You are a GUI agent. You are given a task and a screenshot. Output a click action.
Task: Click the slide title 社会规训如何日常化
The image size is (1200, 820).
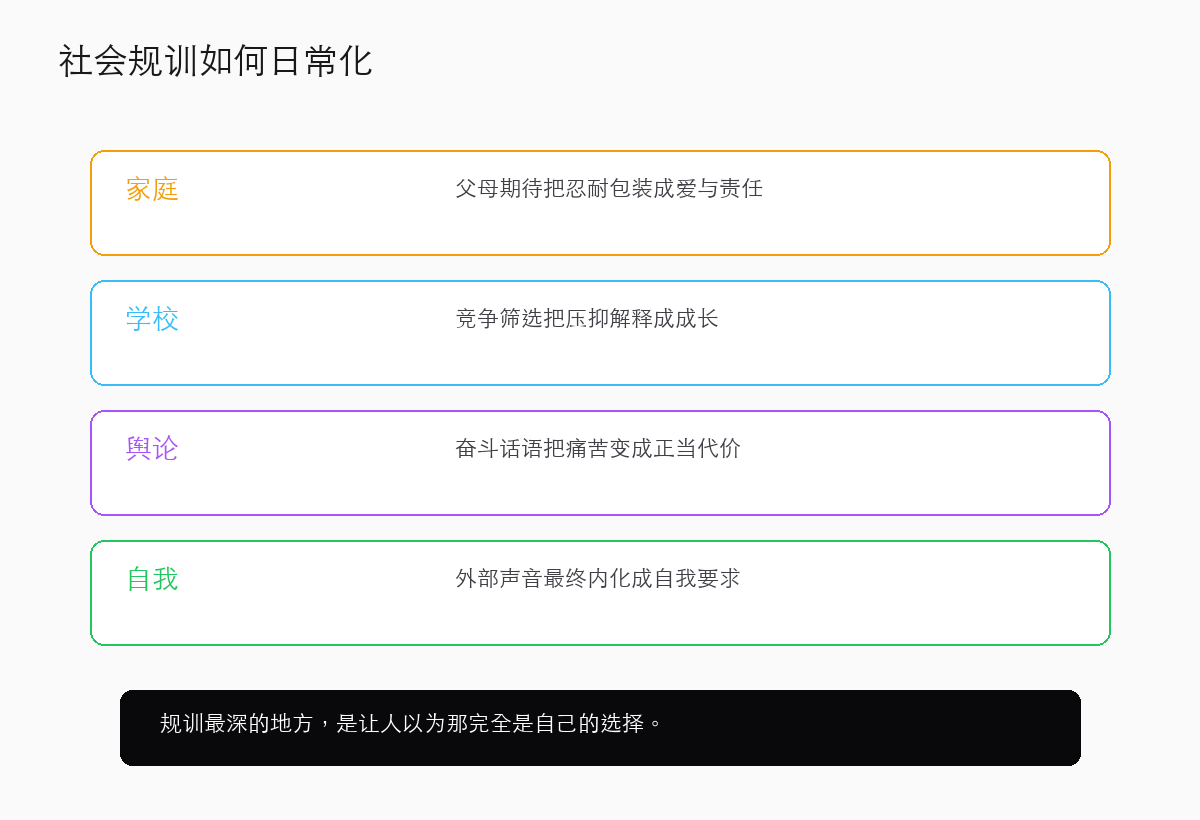pyautogui.click(x=215, y=61)
